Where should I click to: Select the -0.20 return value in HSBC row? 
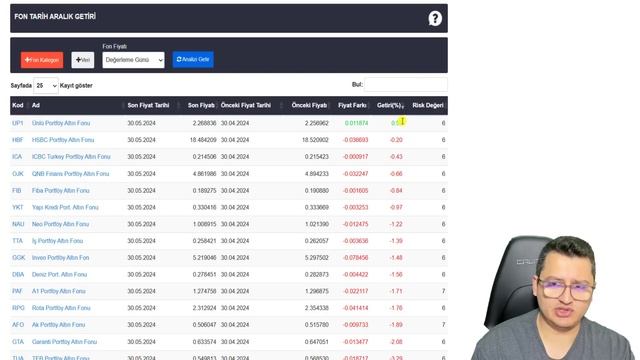click(x=396, y=140)
